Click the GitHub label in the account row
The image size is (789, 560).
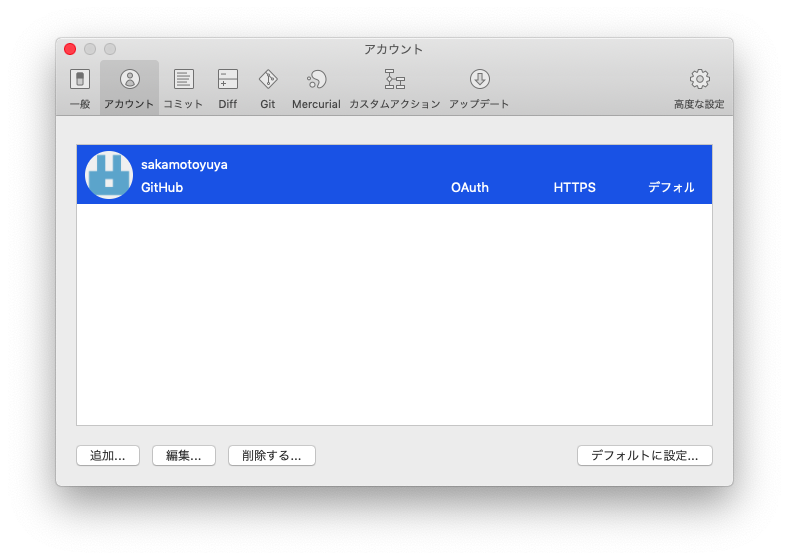tap(162, 188)
